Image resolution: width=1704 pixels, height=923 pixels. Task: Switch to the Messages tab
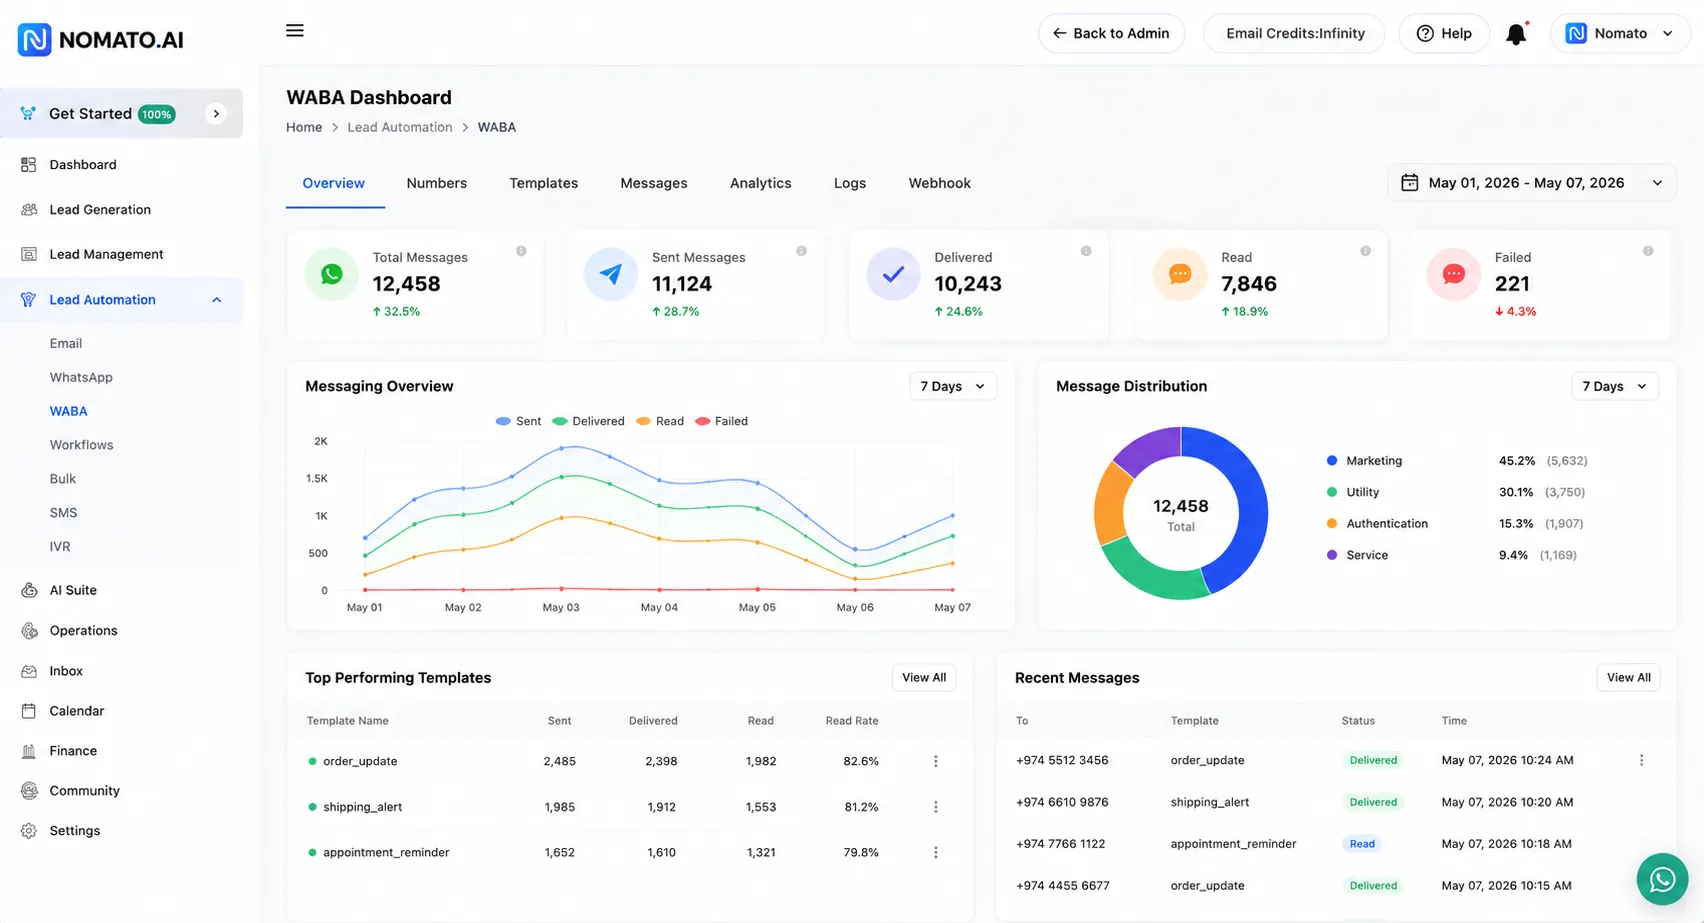tap(654, 184)
